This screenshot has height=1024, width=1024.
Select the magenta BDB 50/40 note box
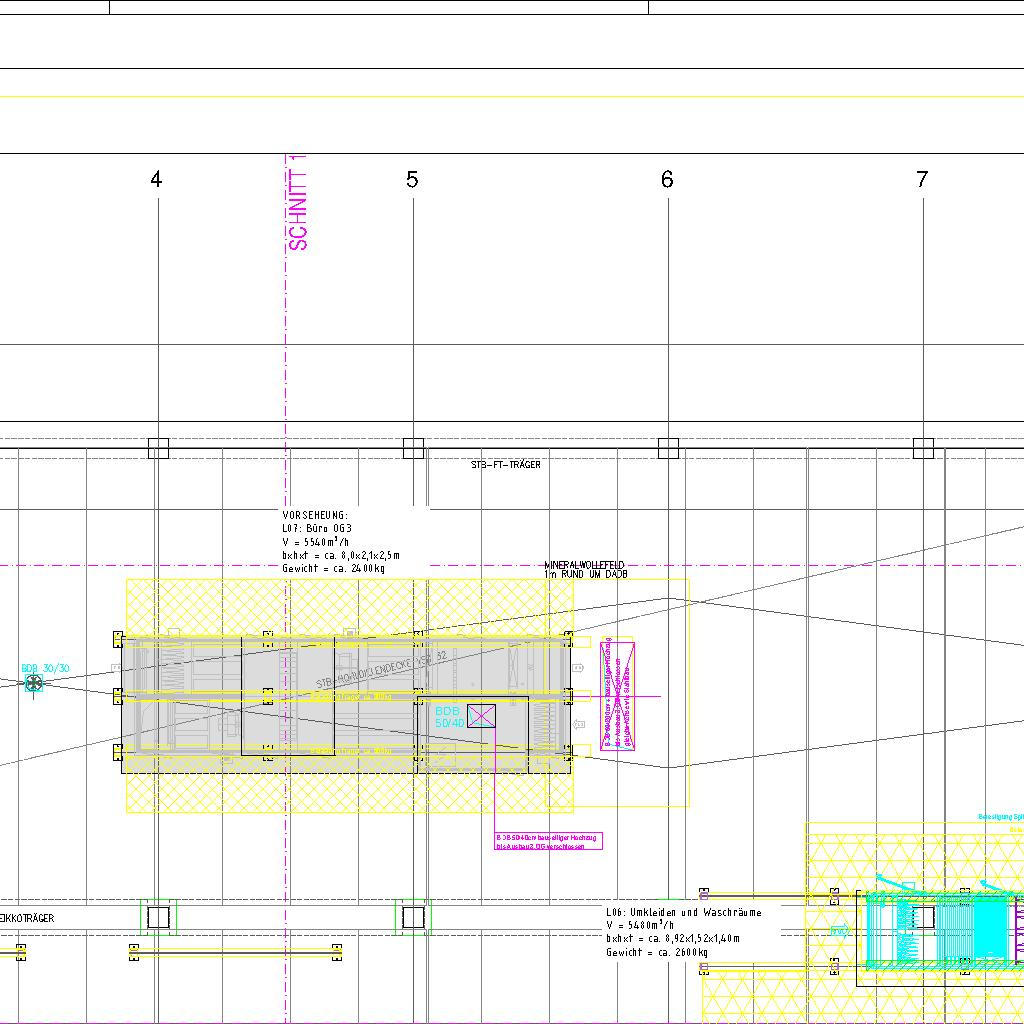[549, 841]
